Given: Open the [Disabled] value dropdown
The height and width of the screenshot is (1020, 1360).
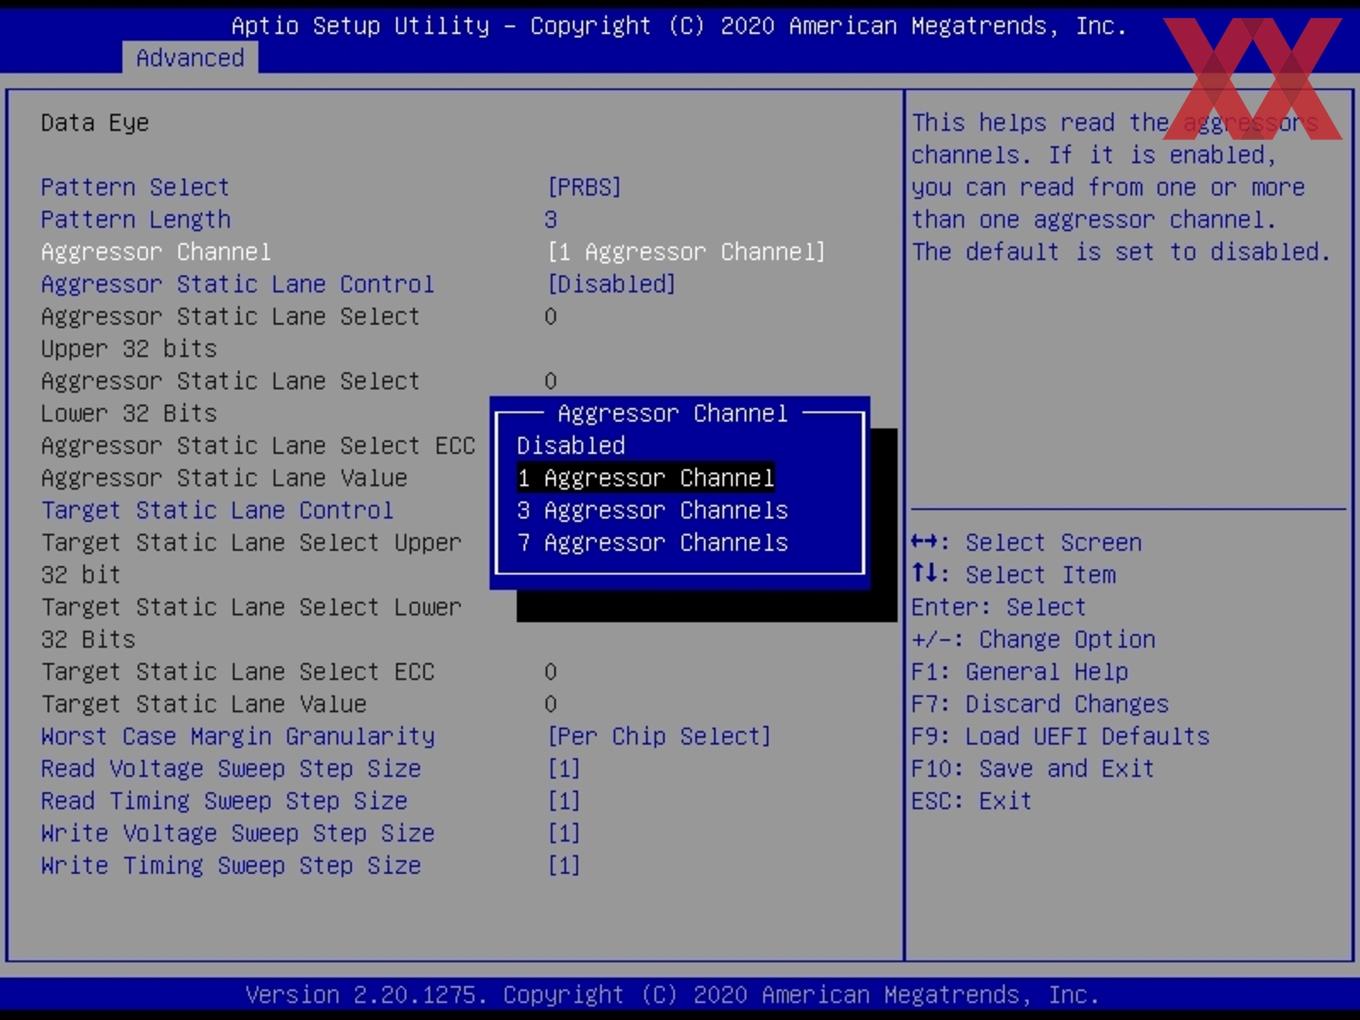Looking at the screenshot, I should pos(612,284).
